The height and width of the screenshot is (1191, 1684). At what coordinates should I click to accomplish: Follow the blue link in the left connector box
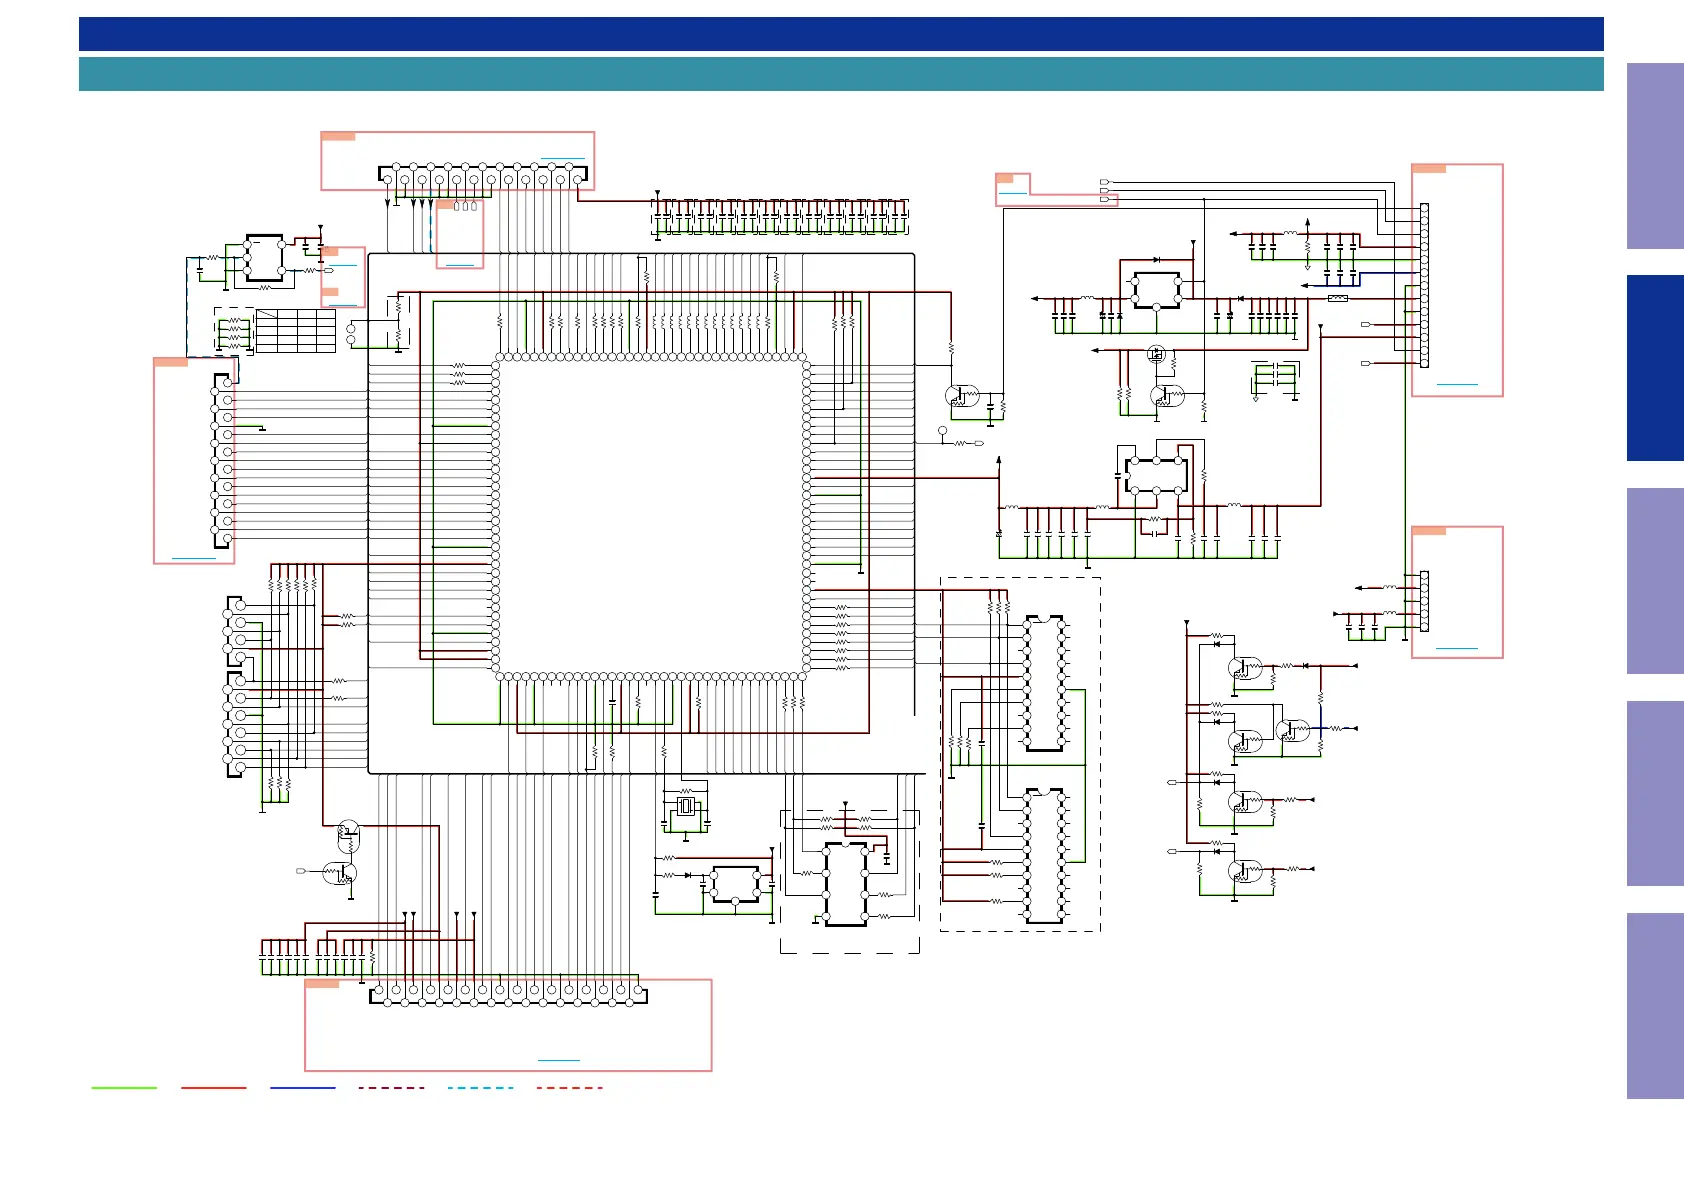click(x=194, y=558)
